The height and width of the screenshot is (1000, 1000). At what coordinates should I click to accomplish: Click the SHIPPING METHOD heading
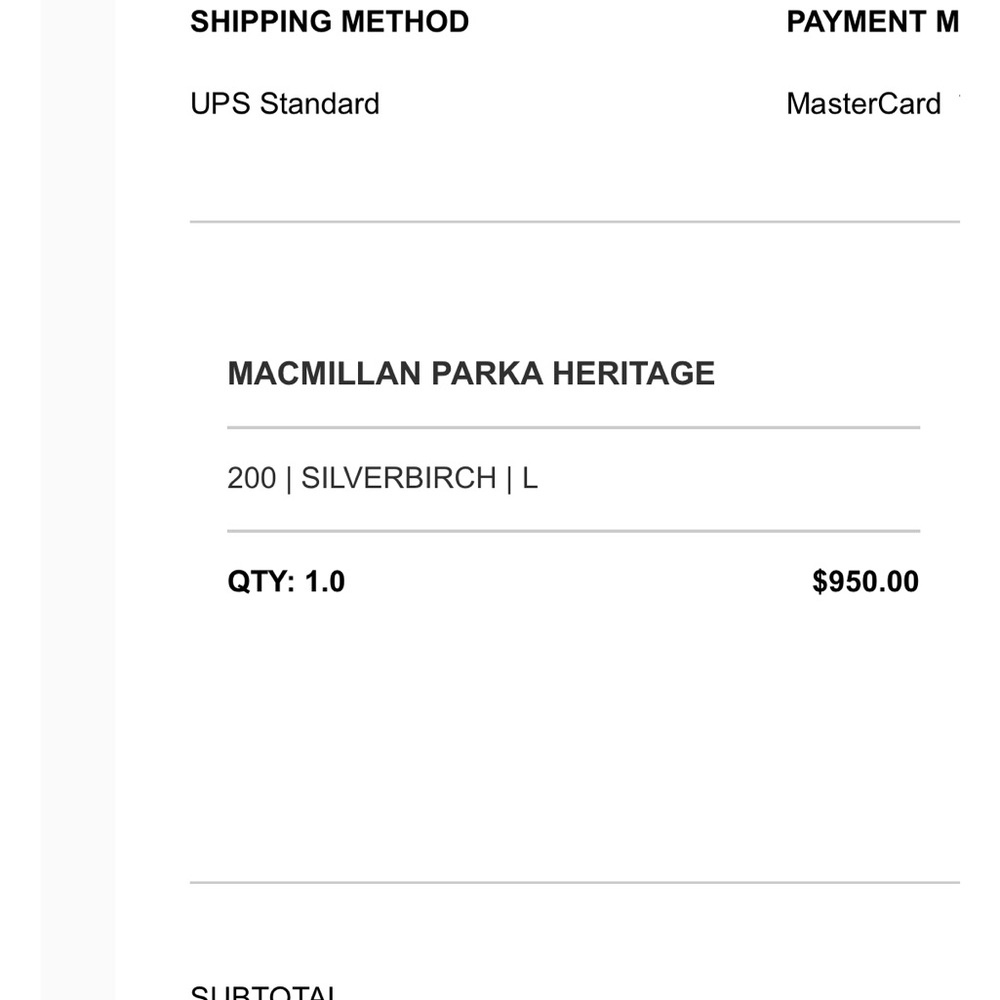329,22
